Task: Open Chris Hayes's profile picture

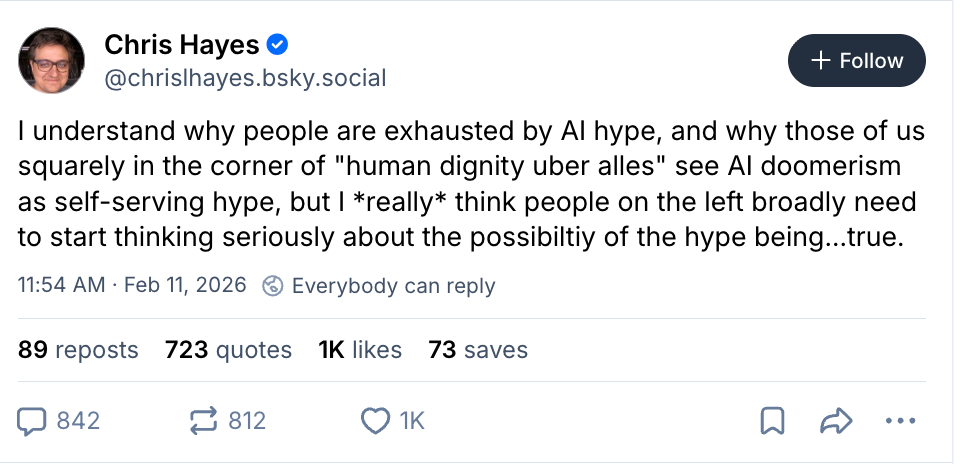Action: [x=52, y=60]
